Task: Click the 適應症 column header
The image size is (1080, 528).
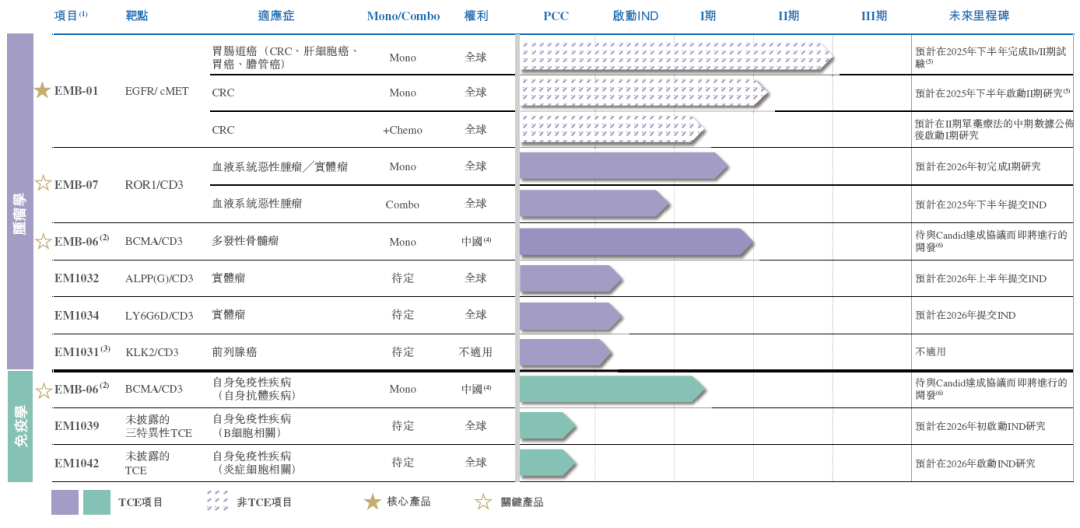Action: tap(276, 16)
